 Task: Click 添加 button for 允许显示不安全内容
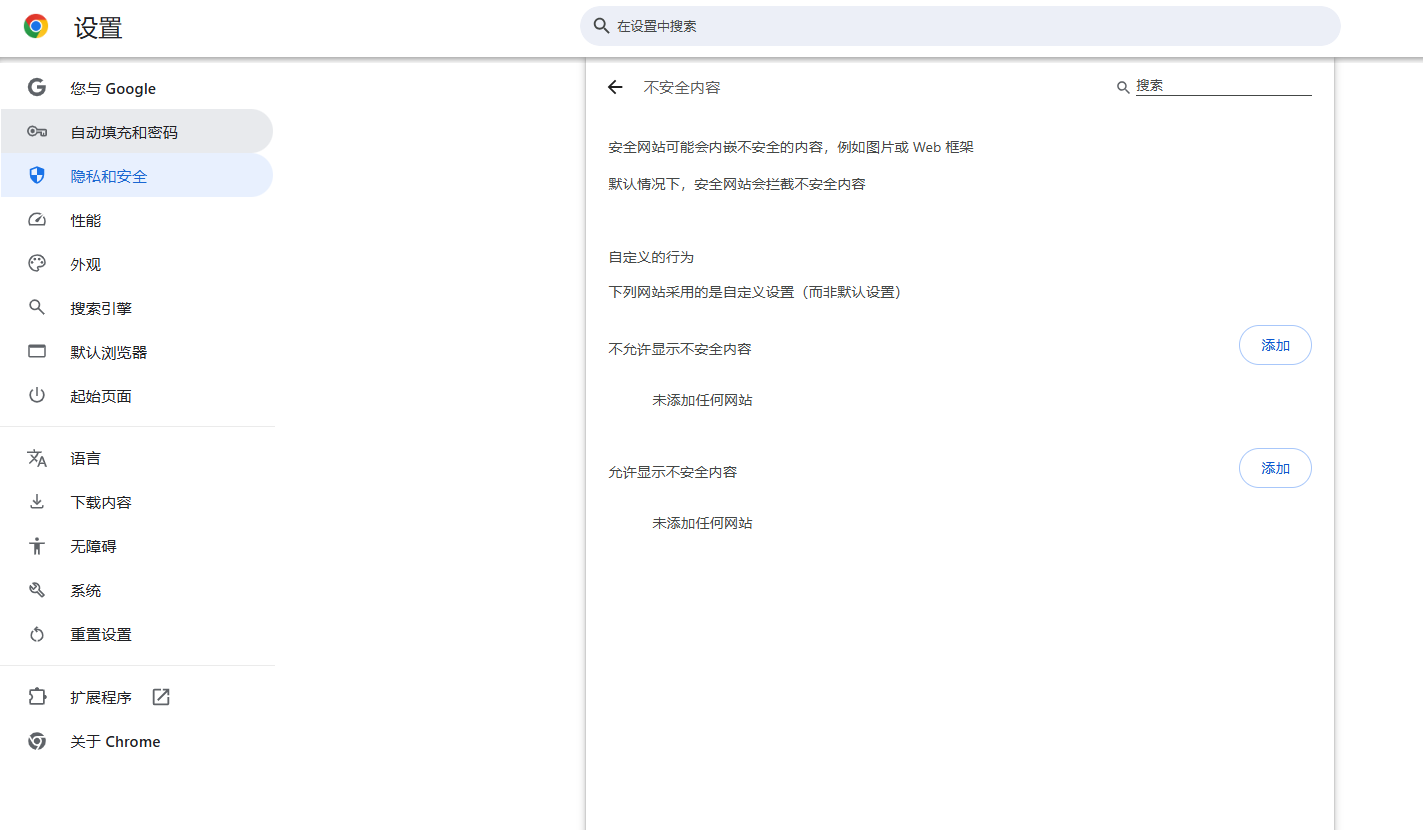[x=1275, y=468]
